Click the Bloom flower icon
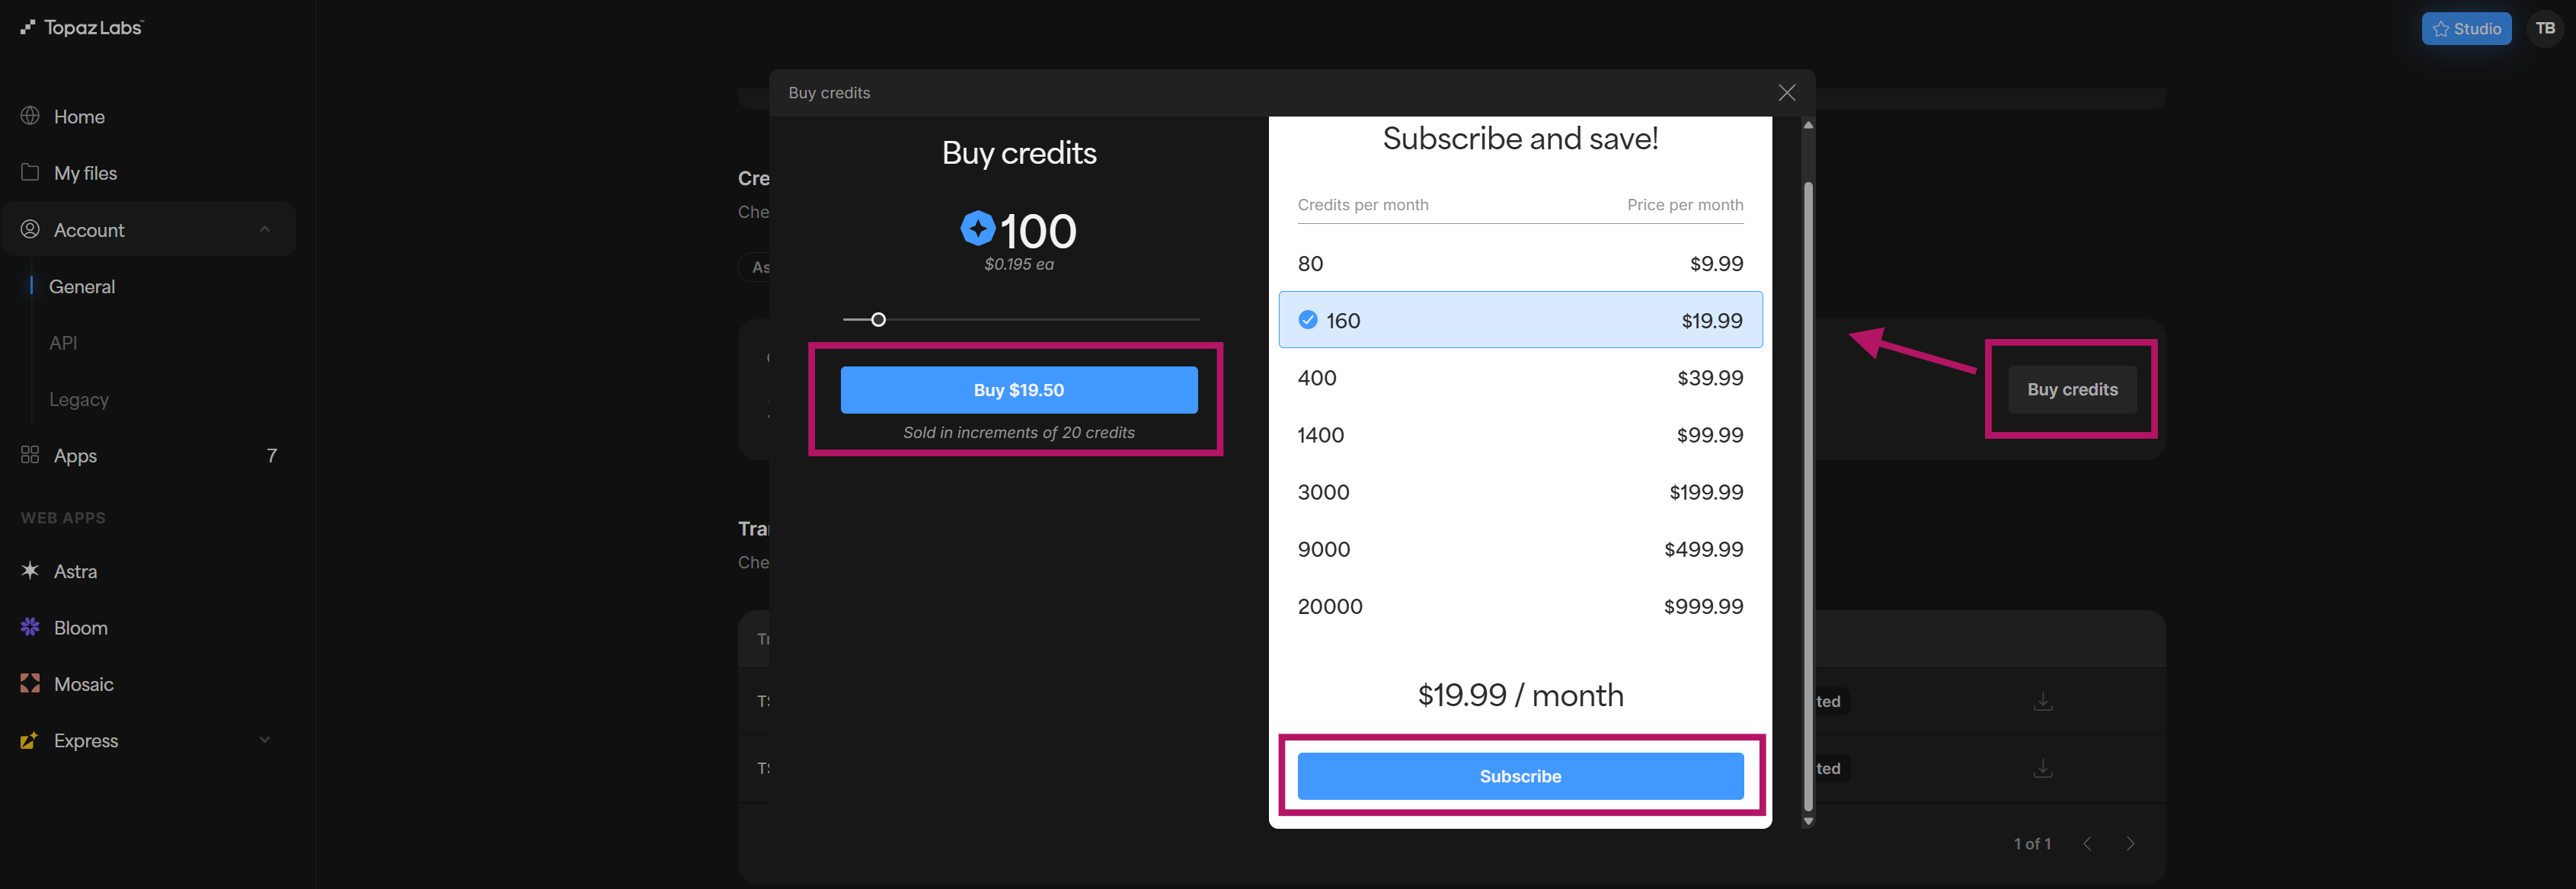Screen dimensions: 2576x889 click(30, 627)
